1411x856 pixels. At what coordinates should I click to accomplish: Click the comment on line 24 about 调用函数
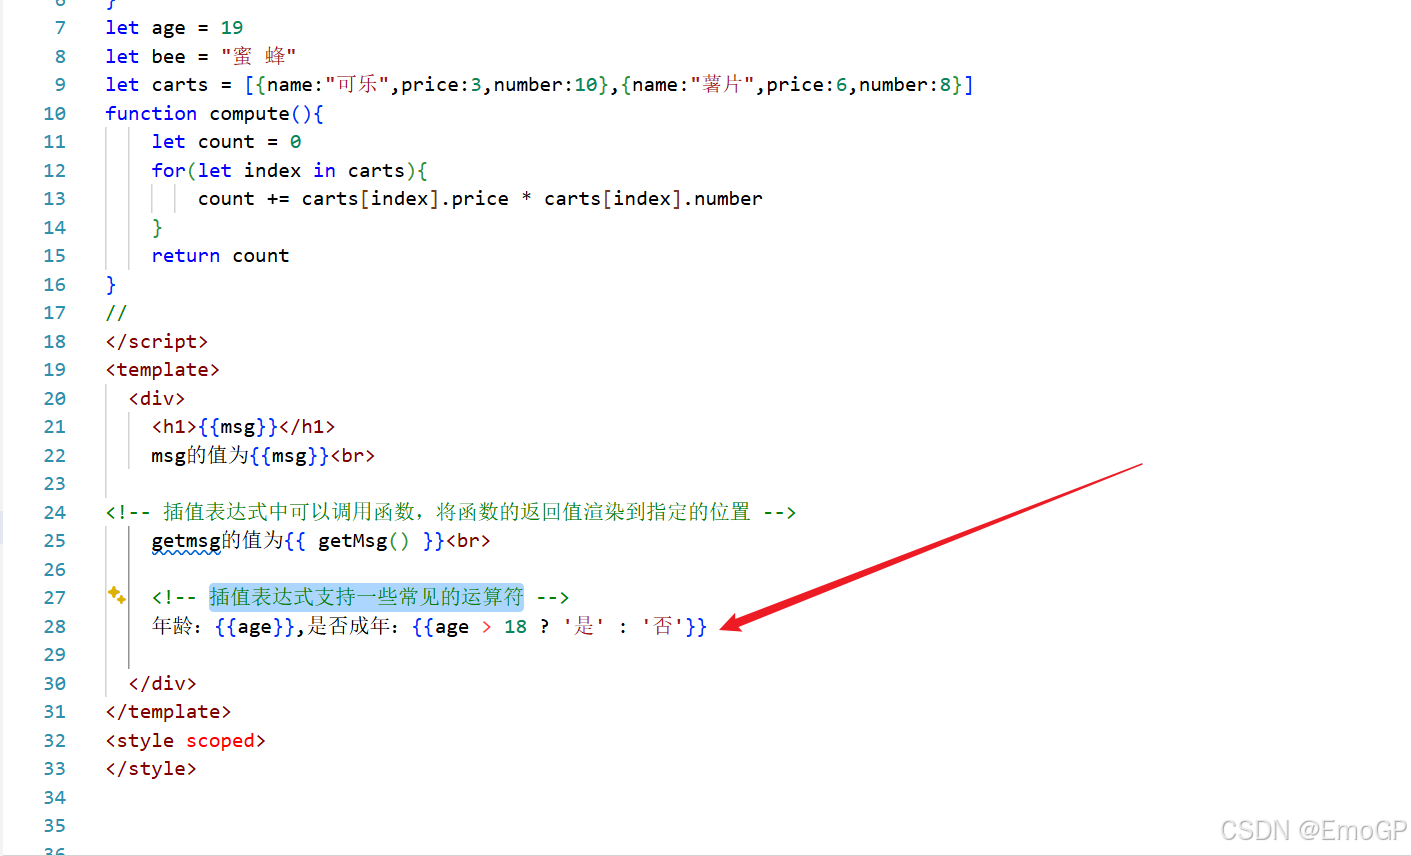click(451, 513)
